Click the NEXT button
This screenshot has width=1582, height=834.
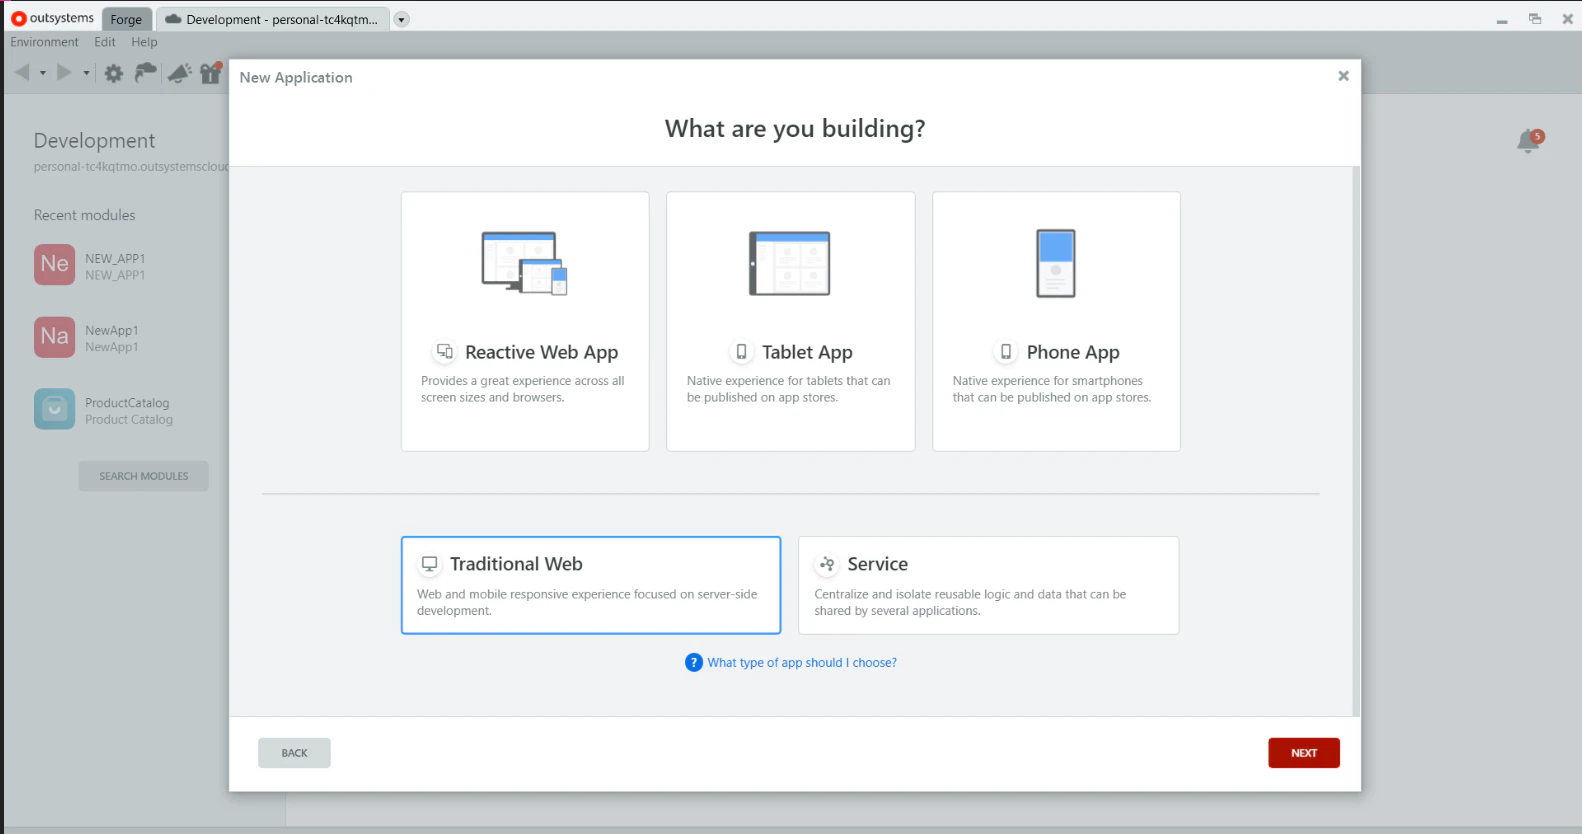pyautogui.click(x=1304, y=753)
